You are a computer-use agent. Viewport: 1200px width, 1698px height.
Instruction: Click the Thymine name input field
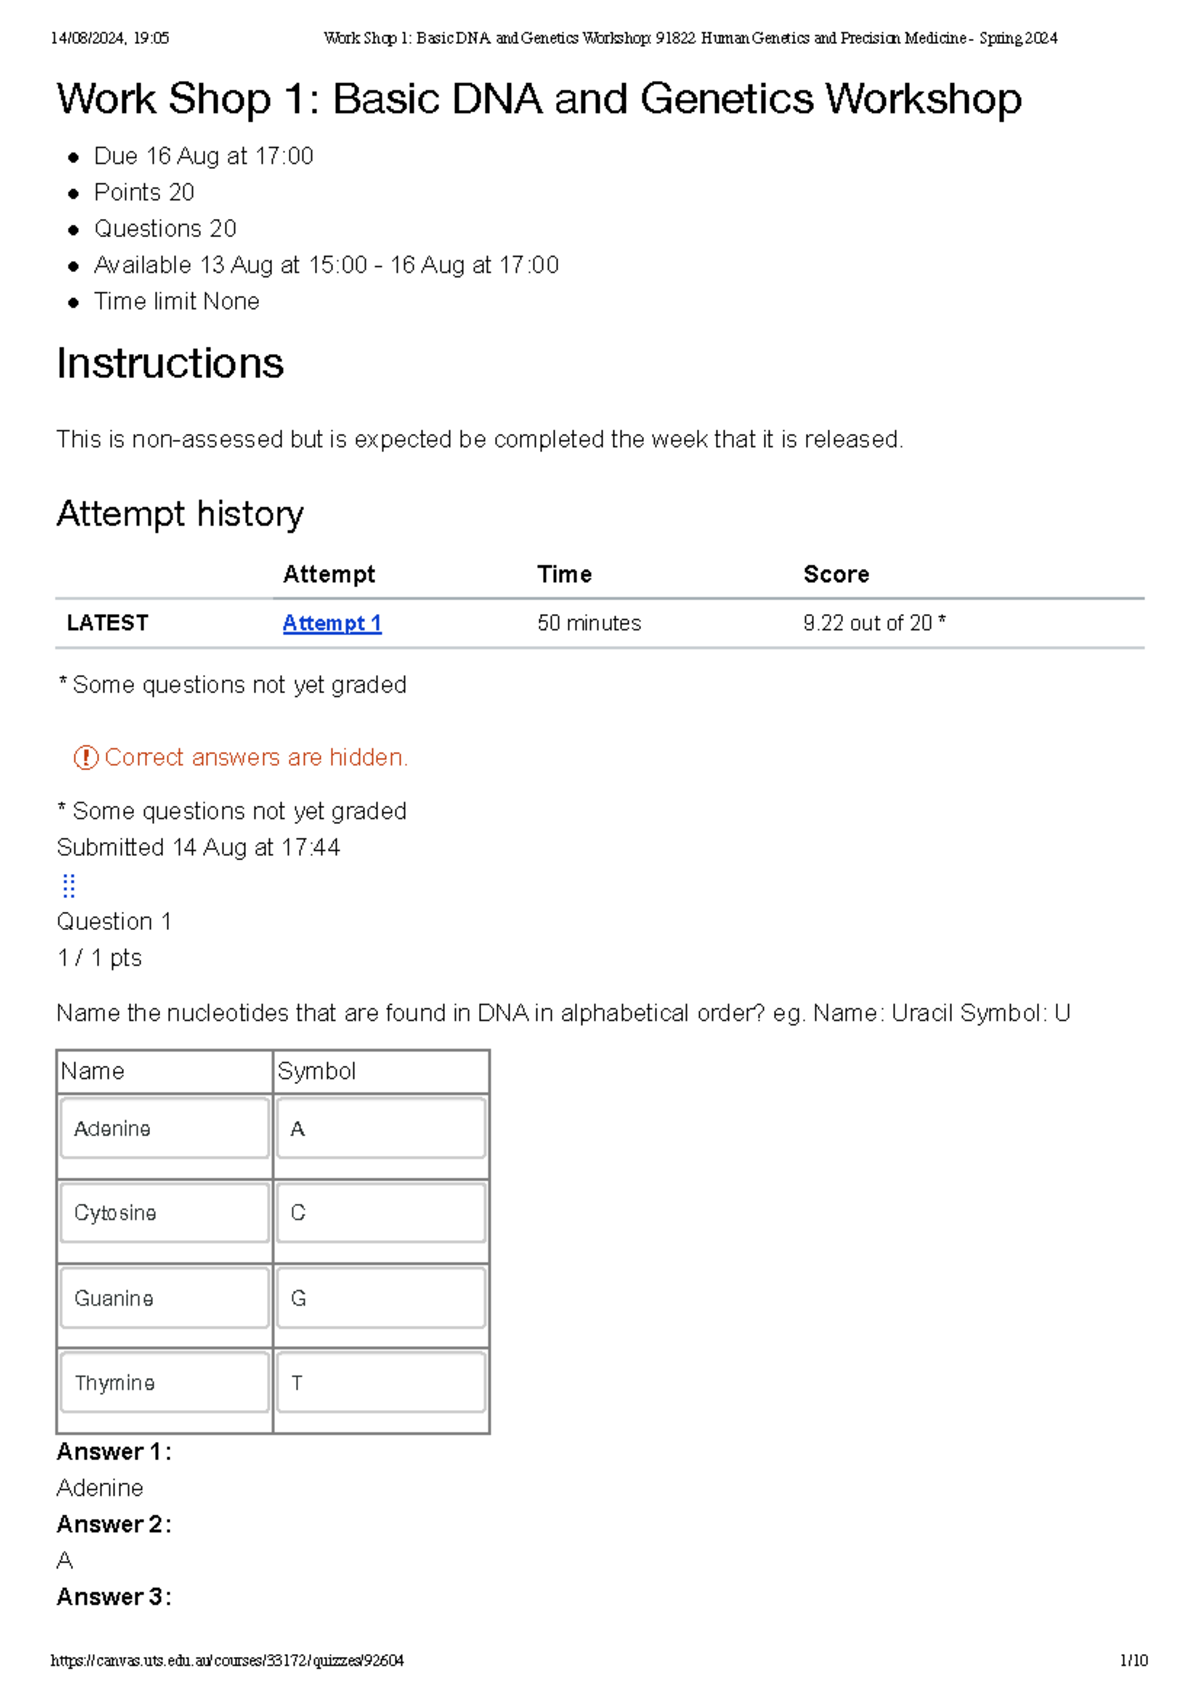tap(165, 1382)
